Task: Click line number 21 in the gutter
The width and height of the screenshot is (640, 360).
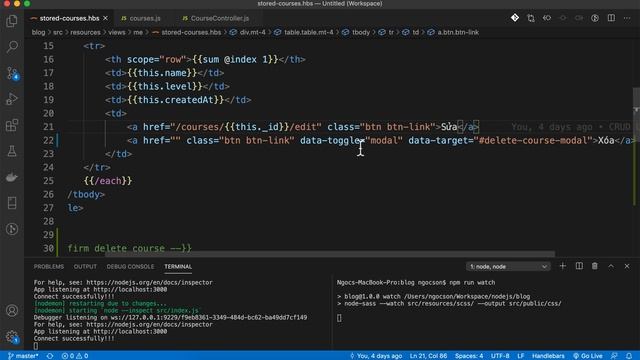Action: [48, 127]
